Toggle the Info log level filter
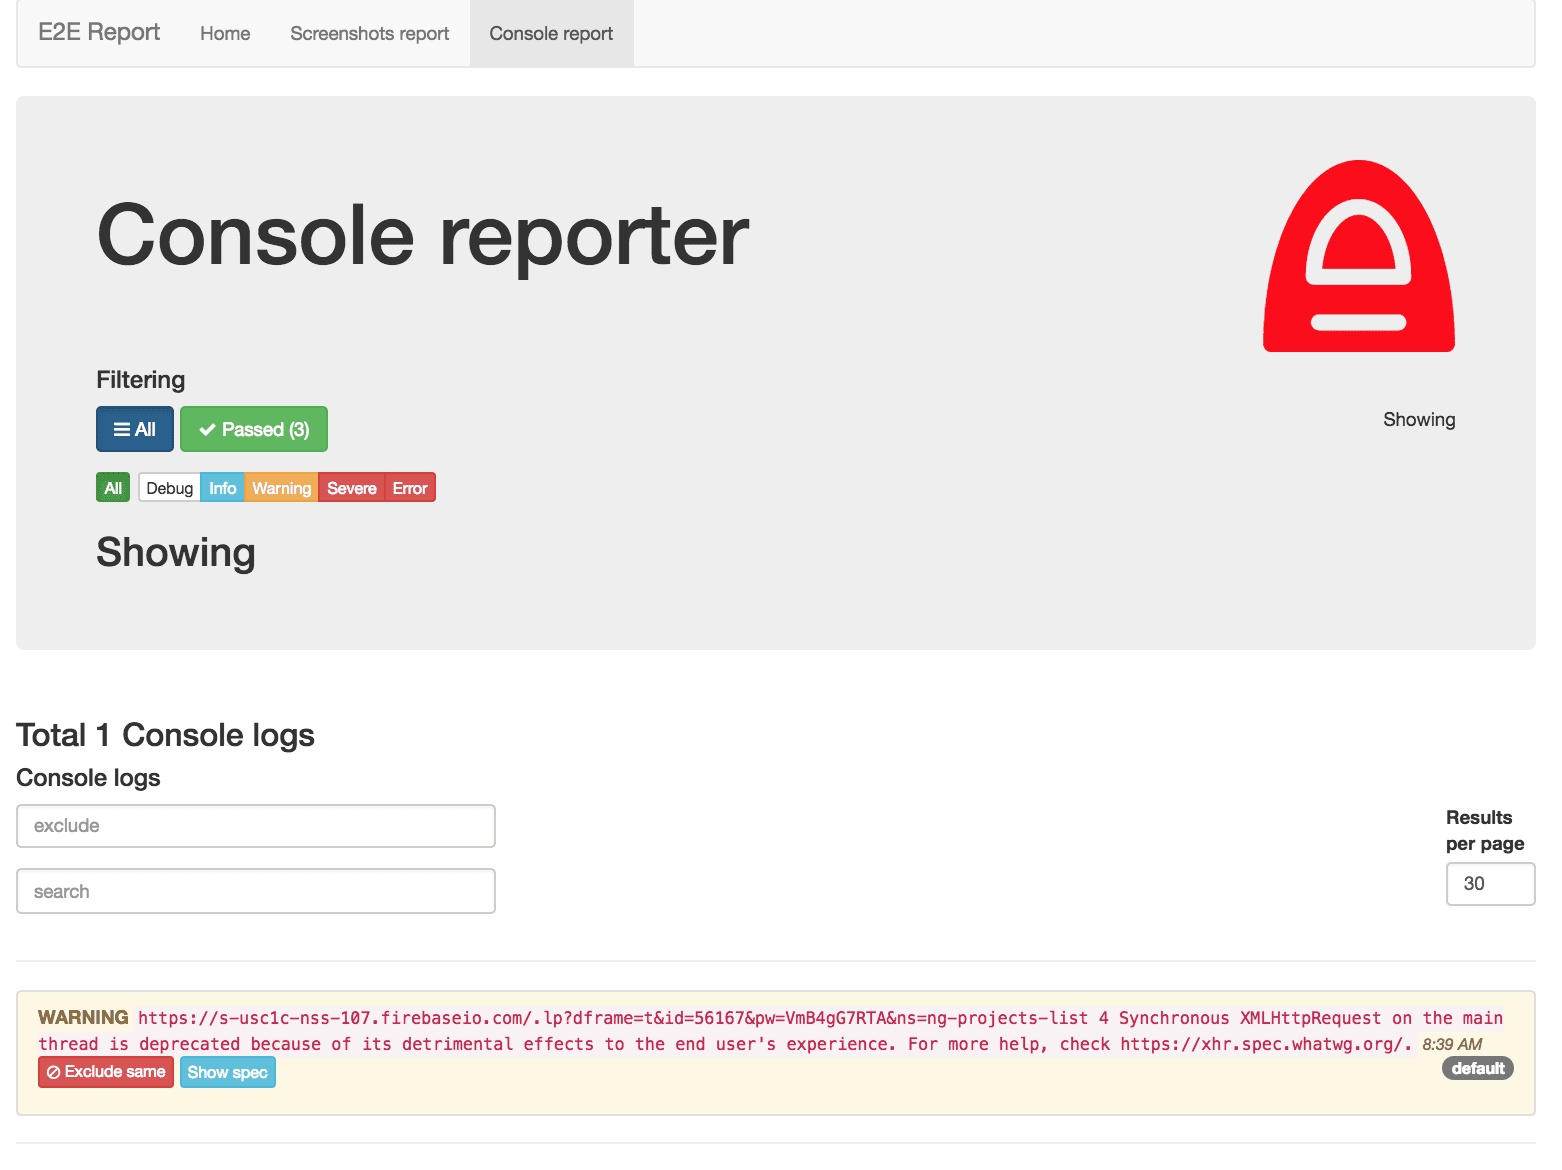The width and height of the screenshot is (1562, 1170). (x=222, y=487)
